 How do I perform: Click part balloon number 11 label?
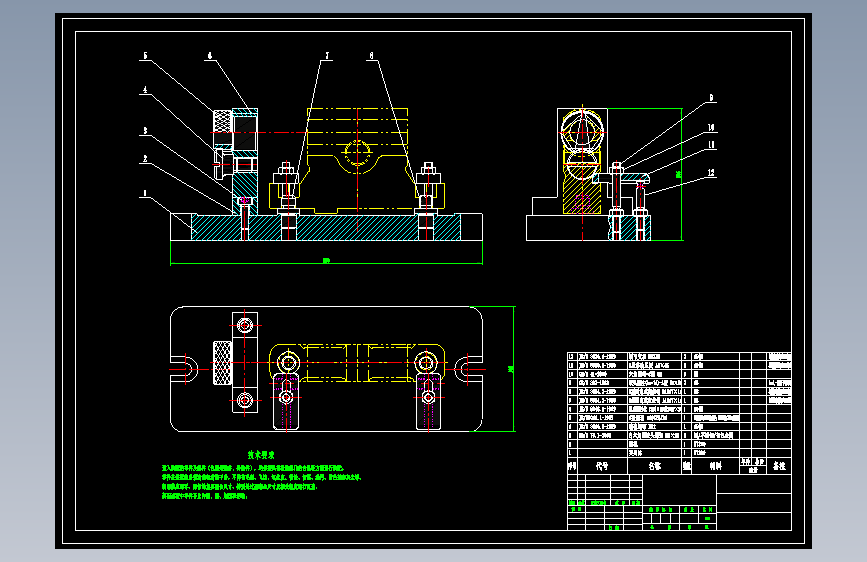point(711,144)
